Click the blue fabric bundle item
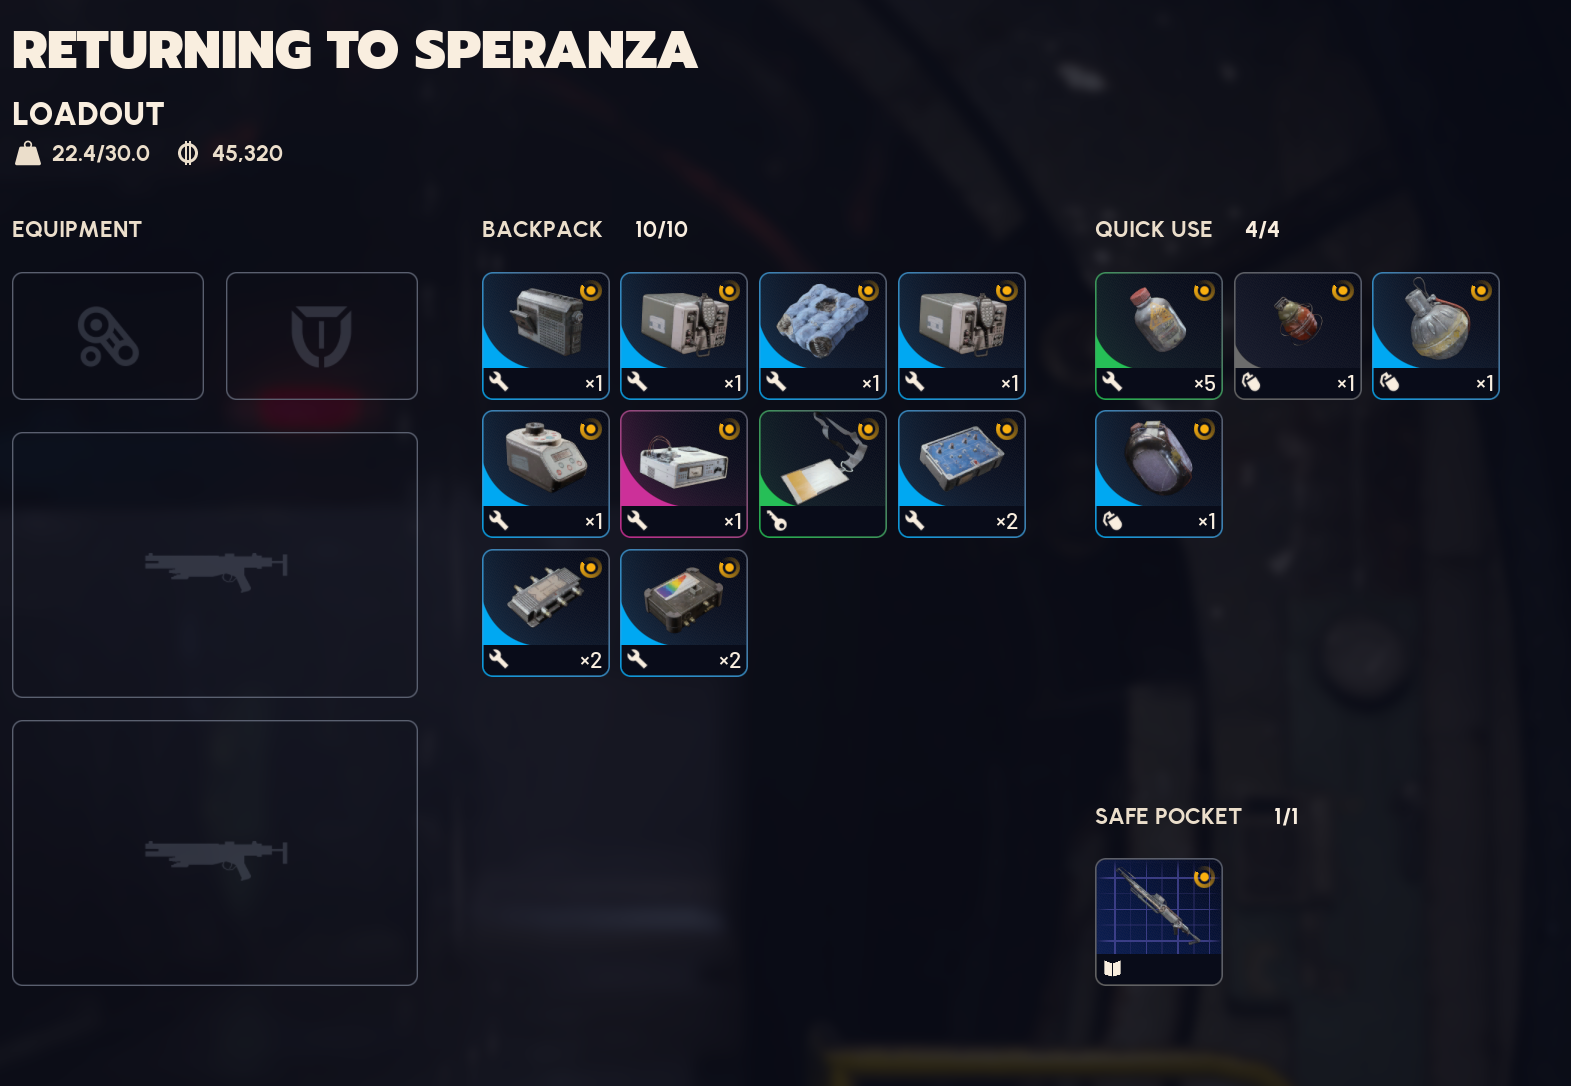The image size is (1571, 1086). [x=823, y=336]
